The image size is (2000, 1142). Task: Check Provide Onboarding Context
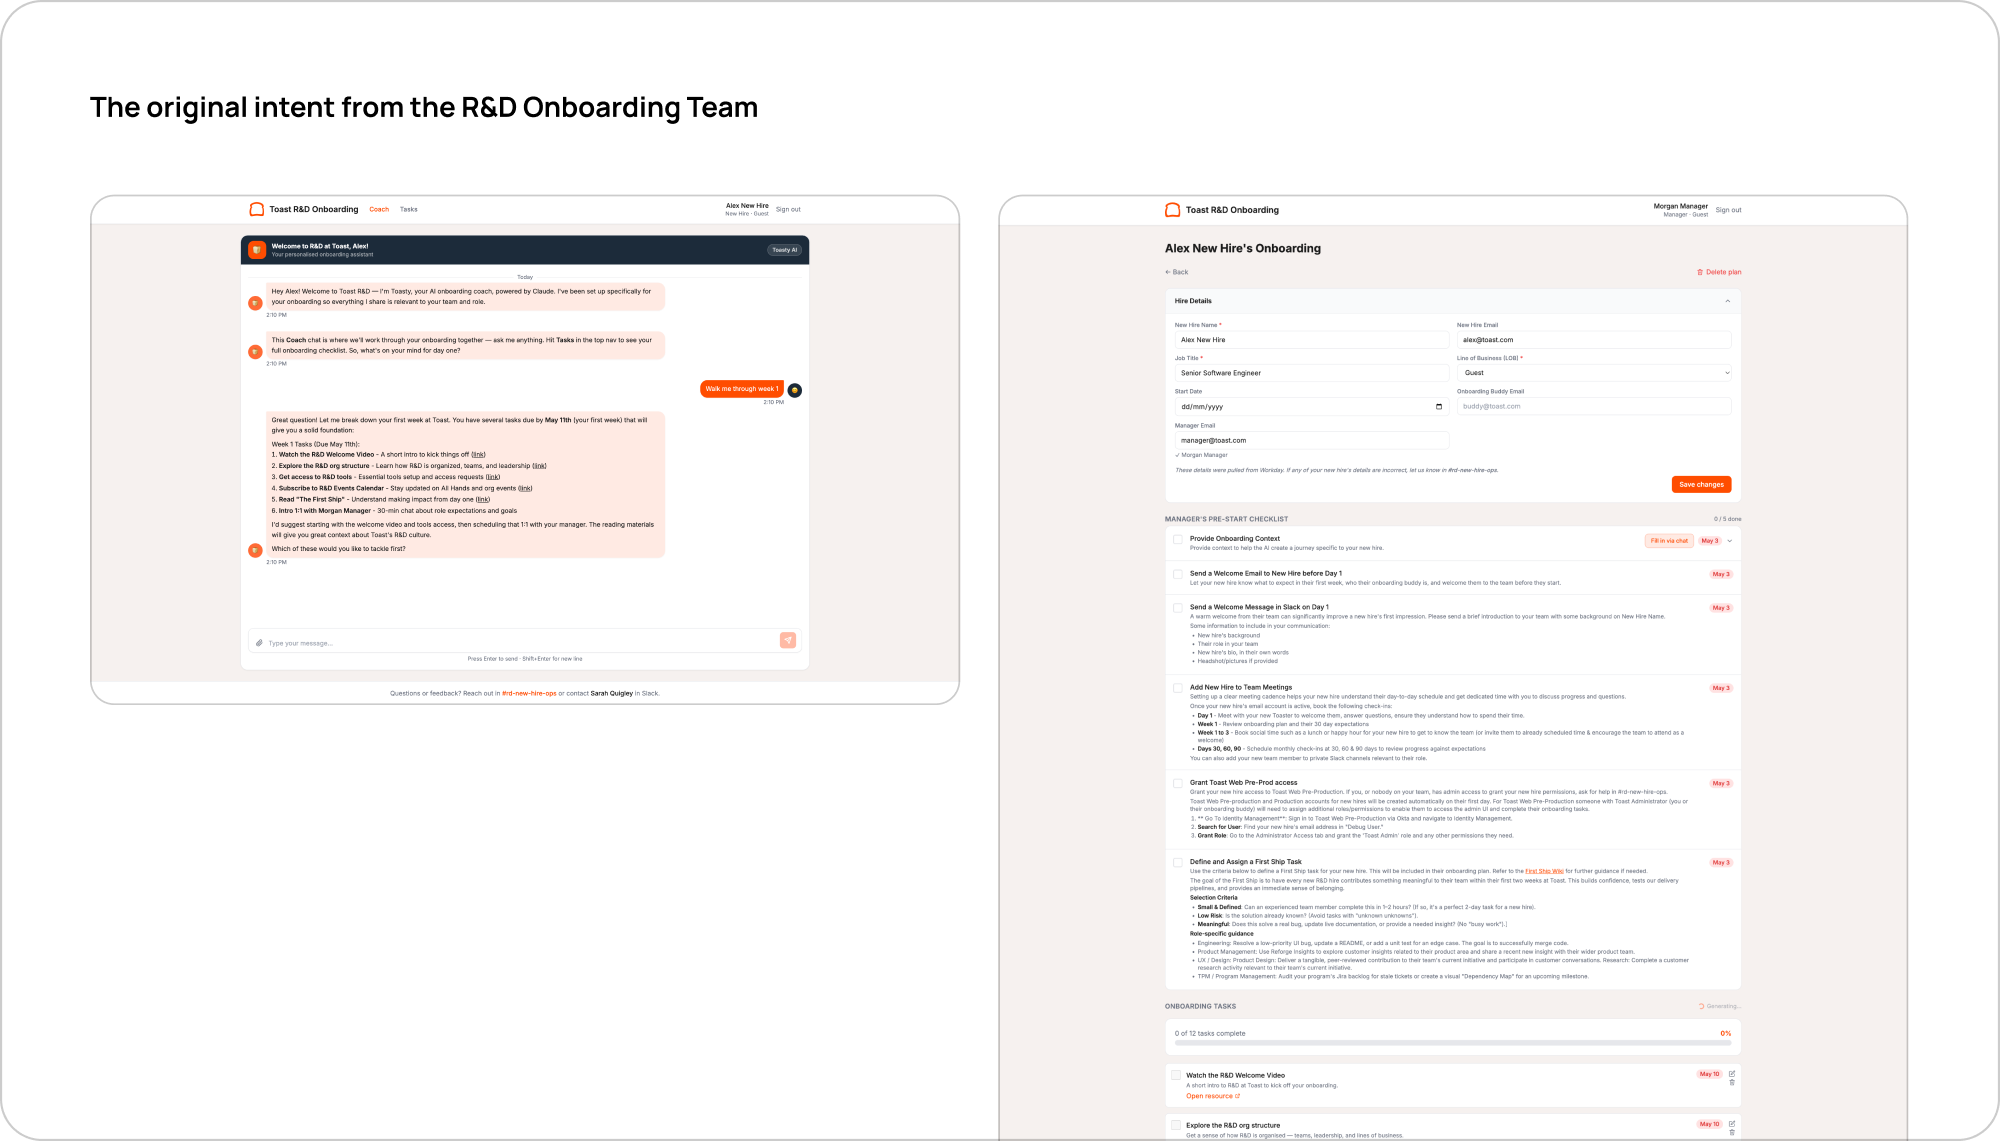tap(1178, 540)
